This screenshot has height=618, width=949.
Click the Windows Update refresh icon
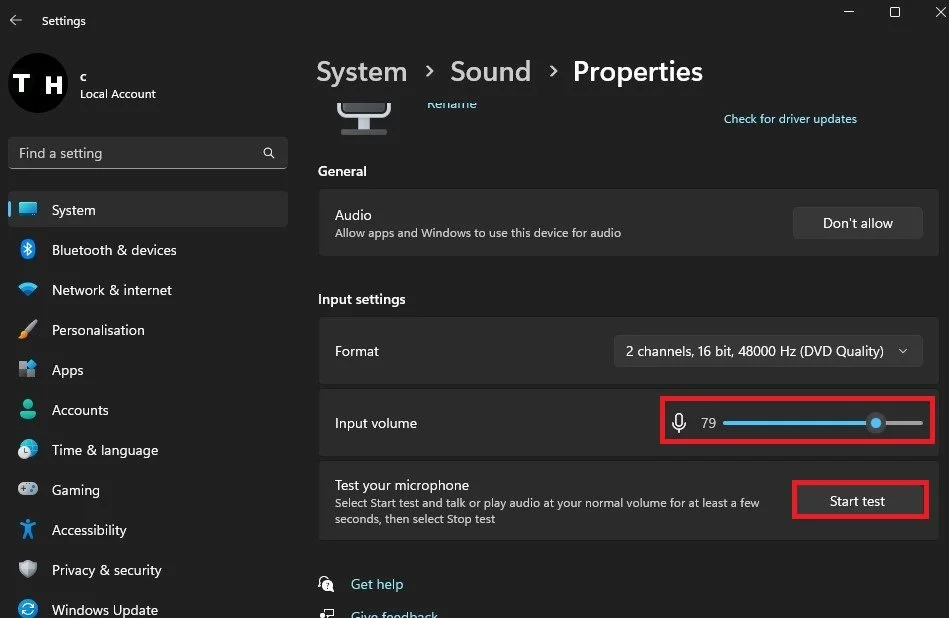tap(28, 608)
